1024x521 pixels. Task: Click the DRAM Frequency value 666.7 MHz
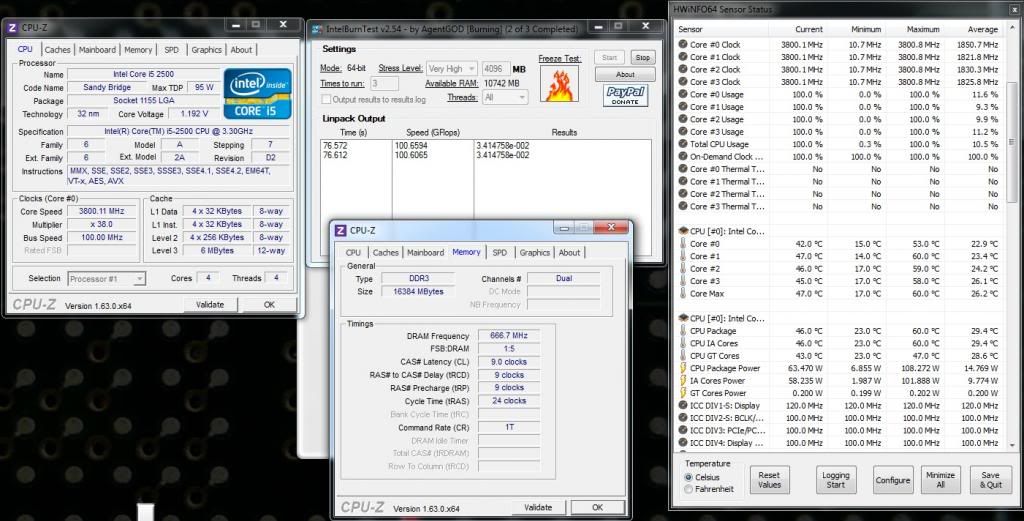click(509, 336)
